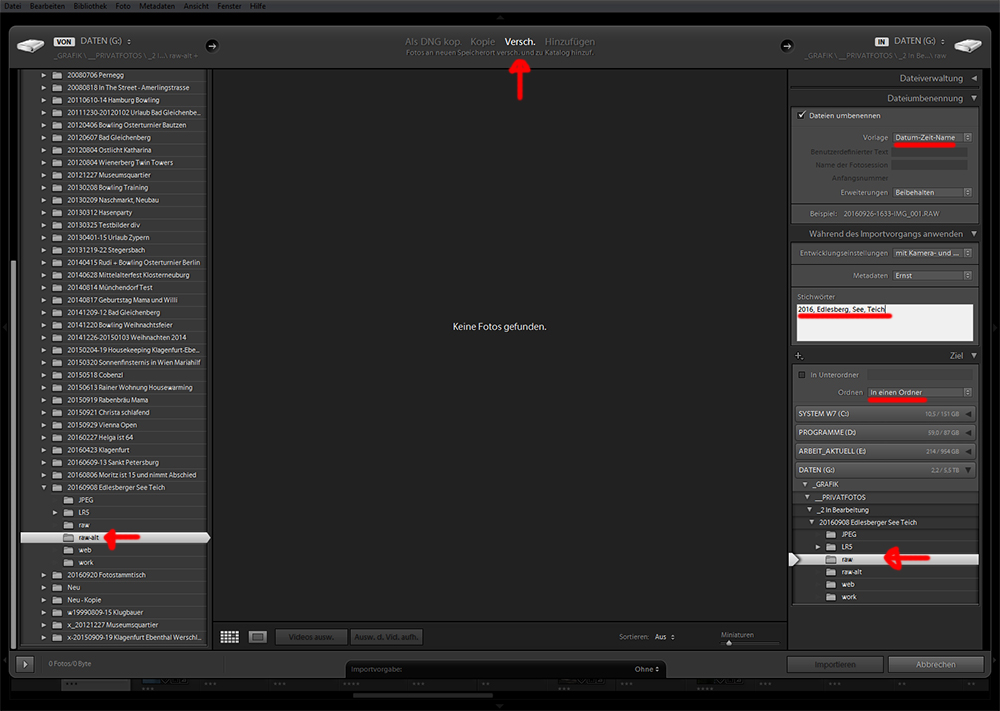Viewport: 1000px width, 711px height.
Task: Select 20160609-13 Sankt Petersburg folder
Action: pos(113,462)
